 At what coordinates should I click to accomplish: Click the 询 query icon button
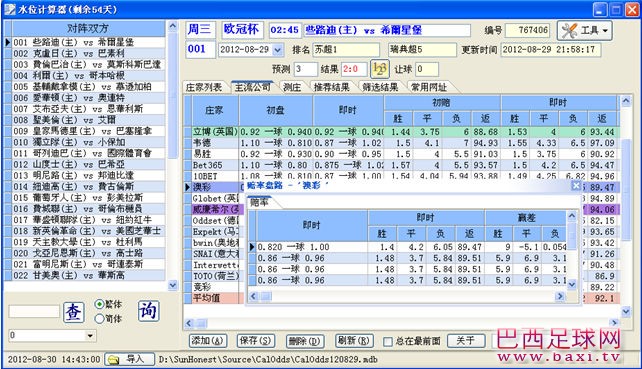(x=148, y=311)
